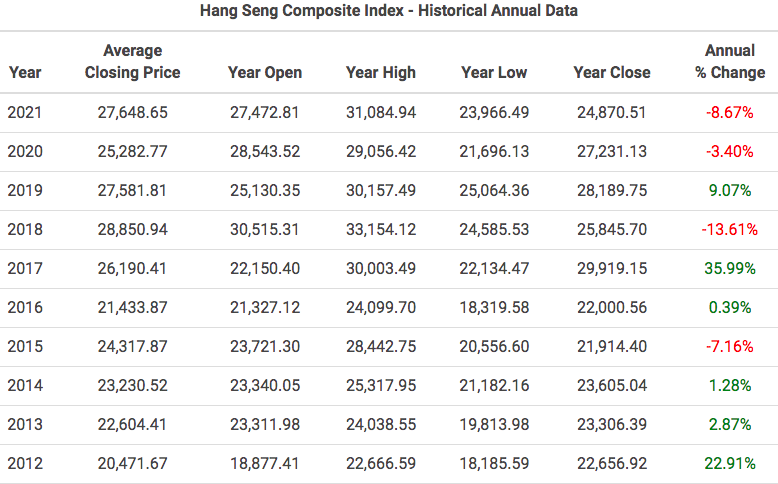
Task: Click the -7.16% annual change
Action: (x=730, y=346)
